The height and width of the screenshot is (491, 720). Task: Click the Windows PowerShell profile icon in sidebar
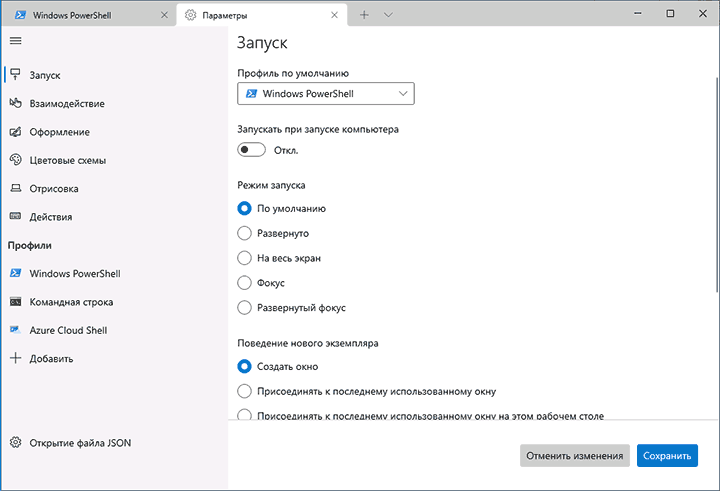tap(16, 273)
